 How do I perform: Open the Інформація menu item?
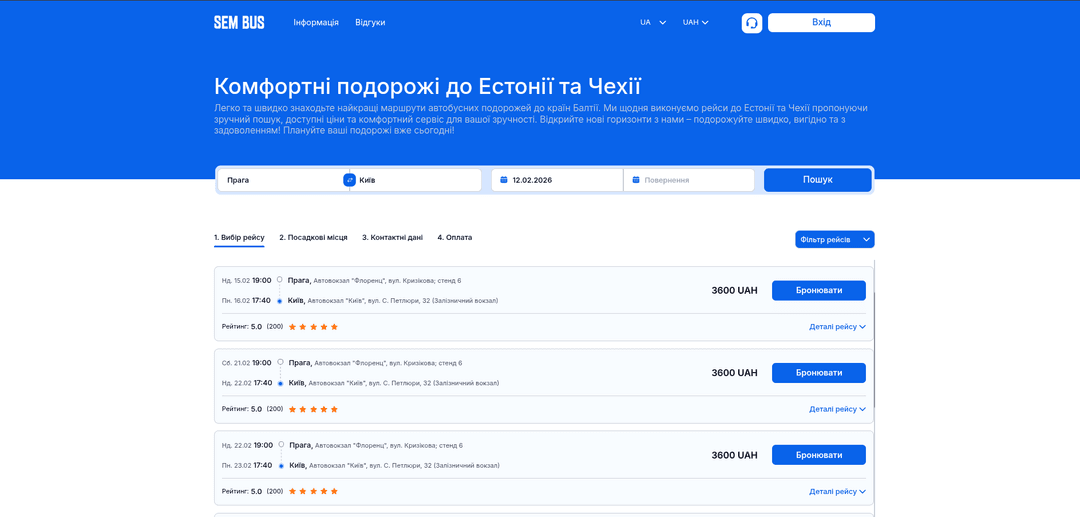click(316, 22)
